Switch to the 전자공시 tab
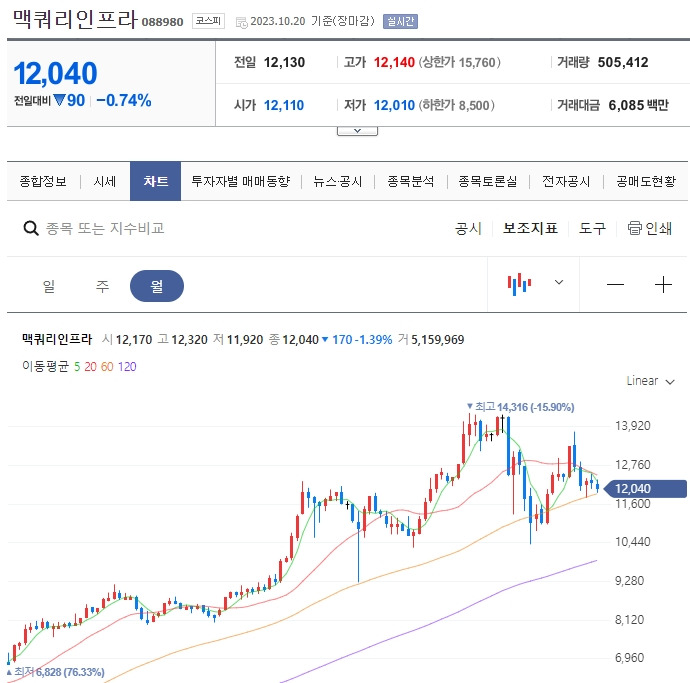The height and width of the screenshot is (683, 690). click(x=566, y=181)
